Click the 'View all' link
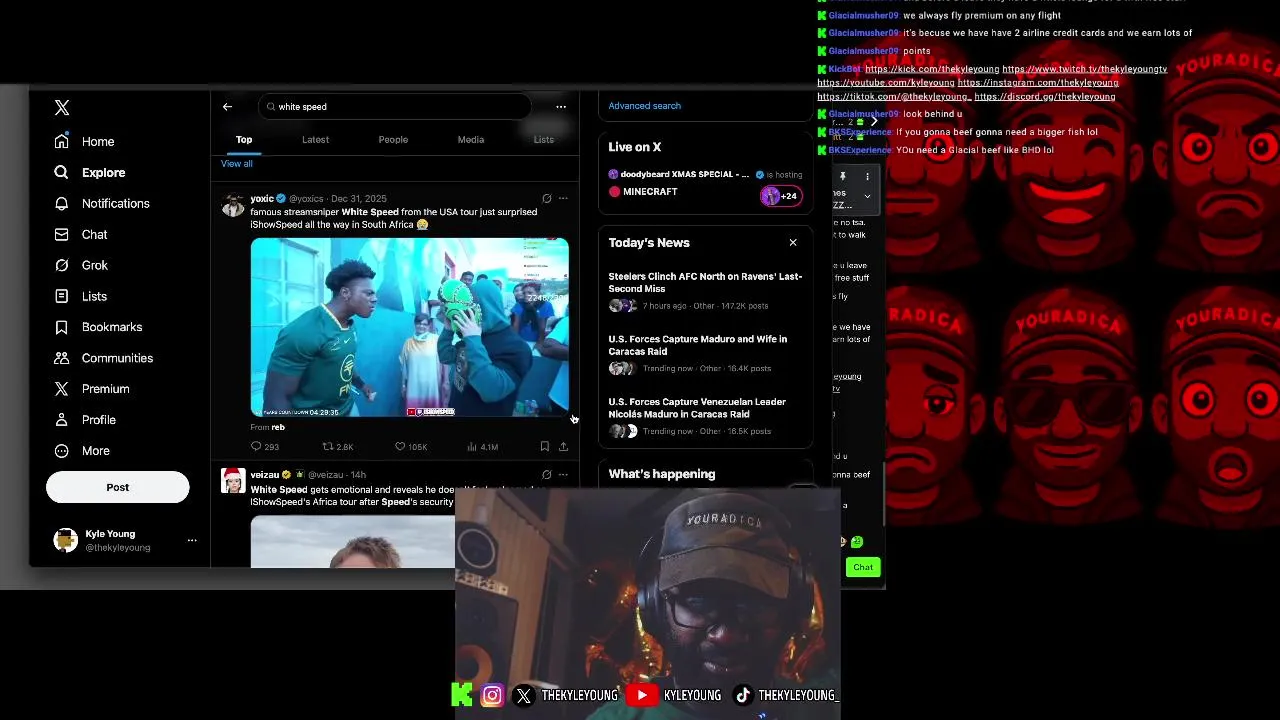Viewport: 1280px width, 720px height. [237, 163]
